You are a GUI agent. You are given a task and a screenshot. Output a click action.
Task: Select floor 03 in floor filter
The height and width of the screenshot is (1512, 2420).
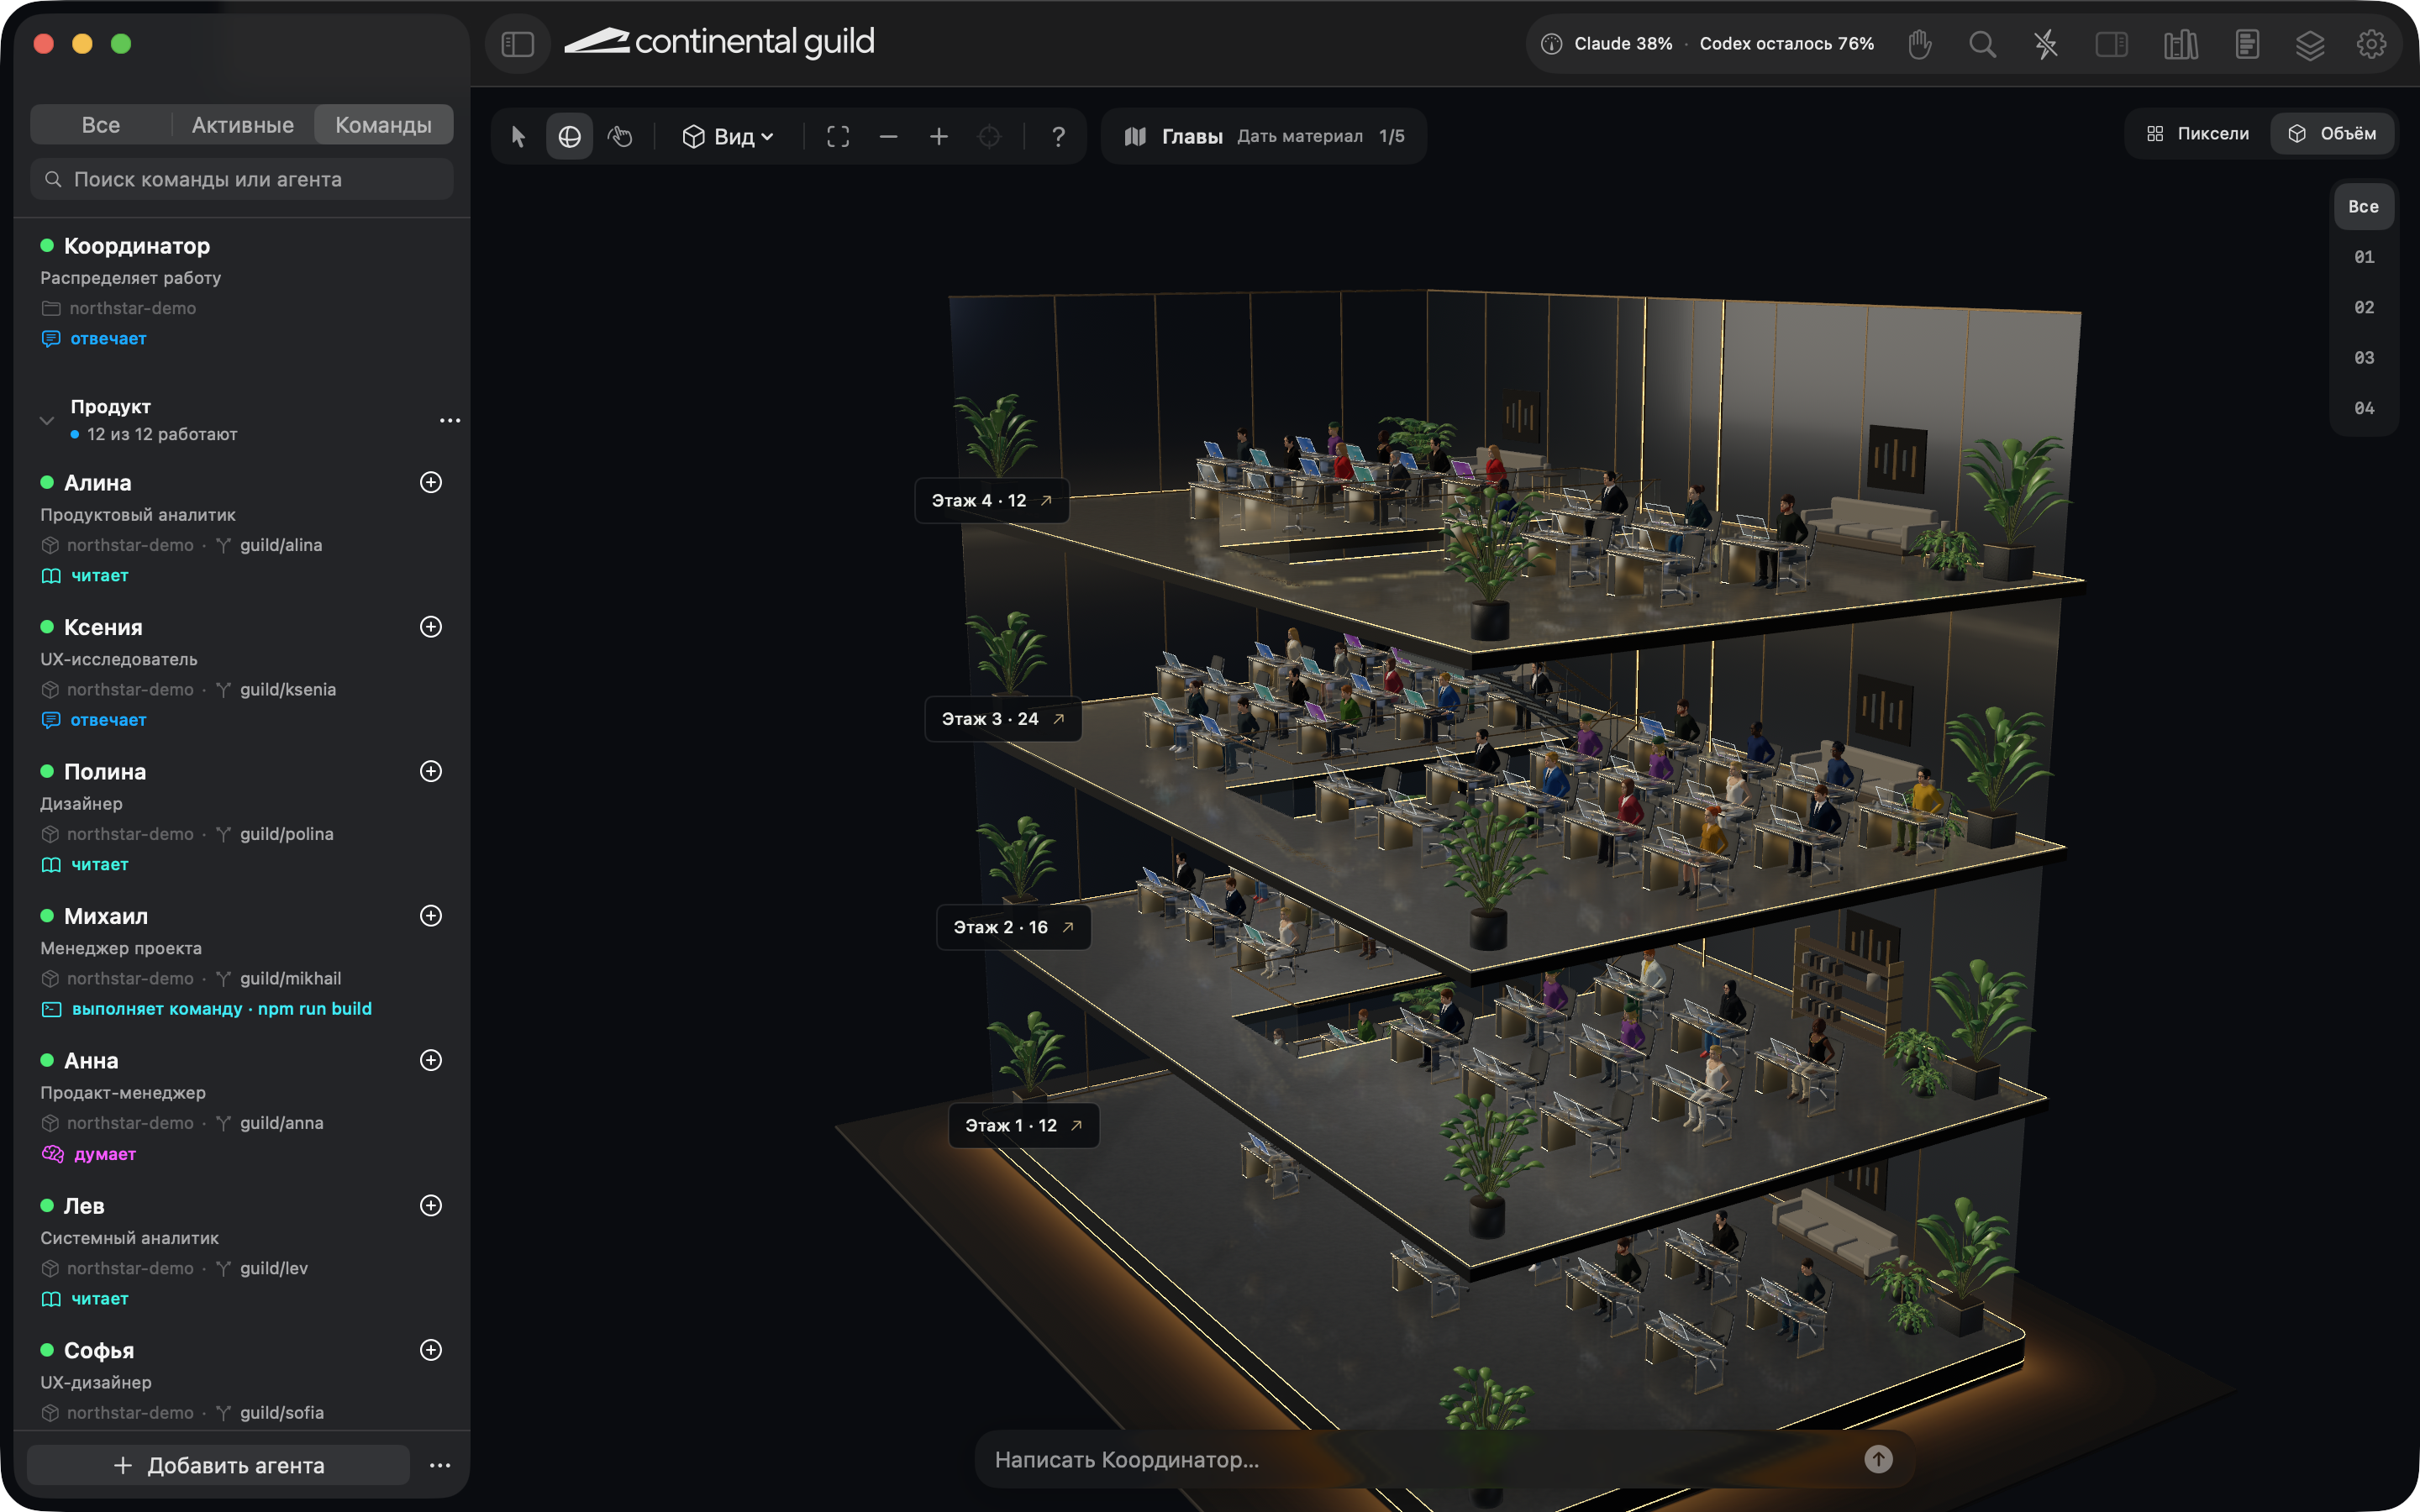[x=2363, y=358]
